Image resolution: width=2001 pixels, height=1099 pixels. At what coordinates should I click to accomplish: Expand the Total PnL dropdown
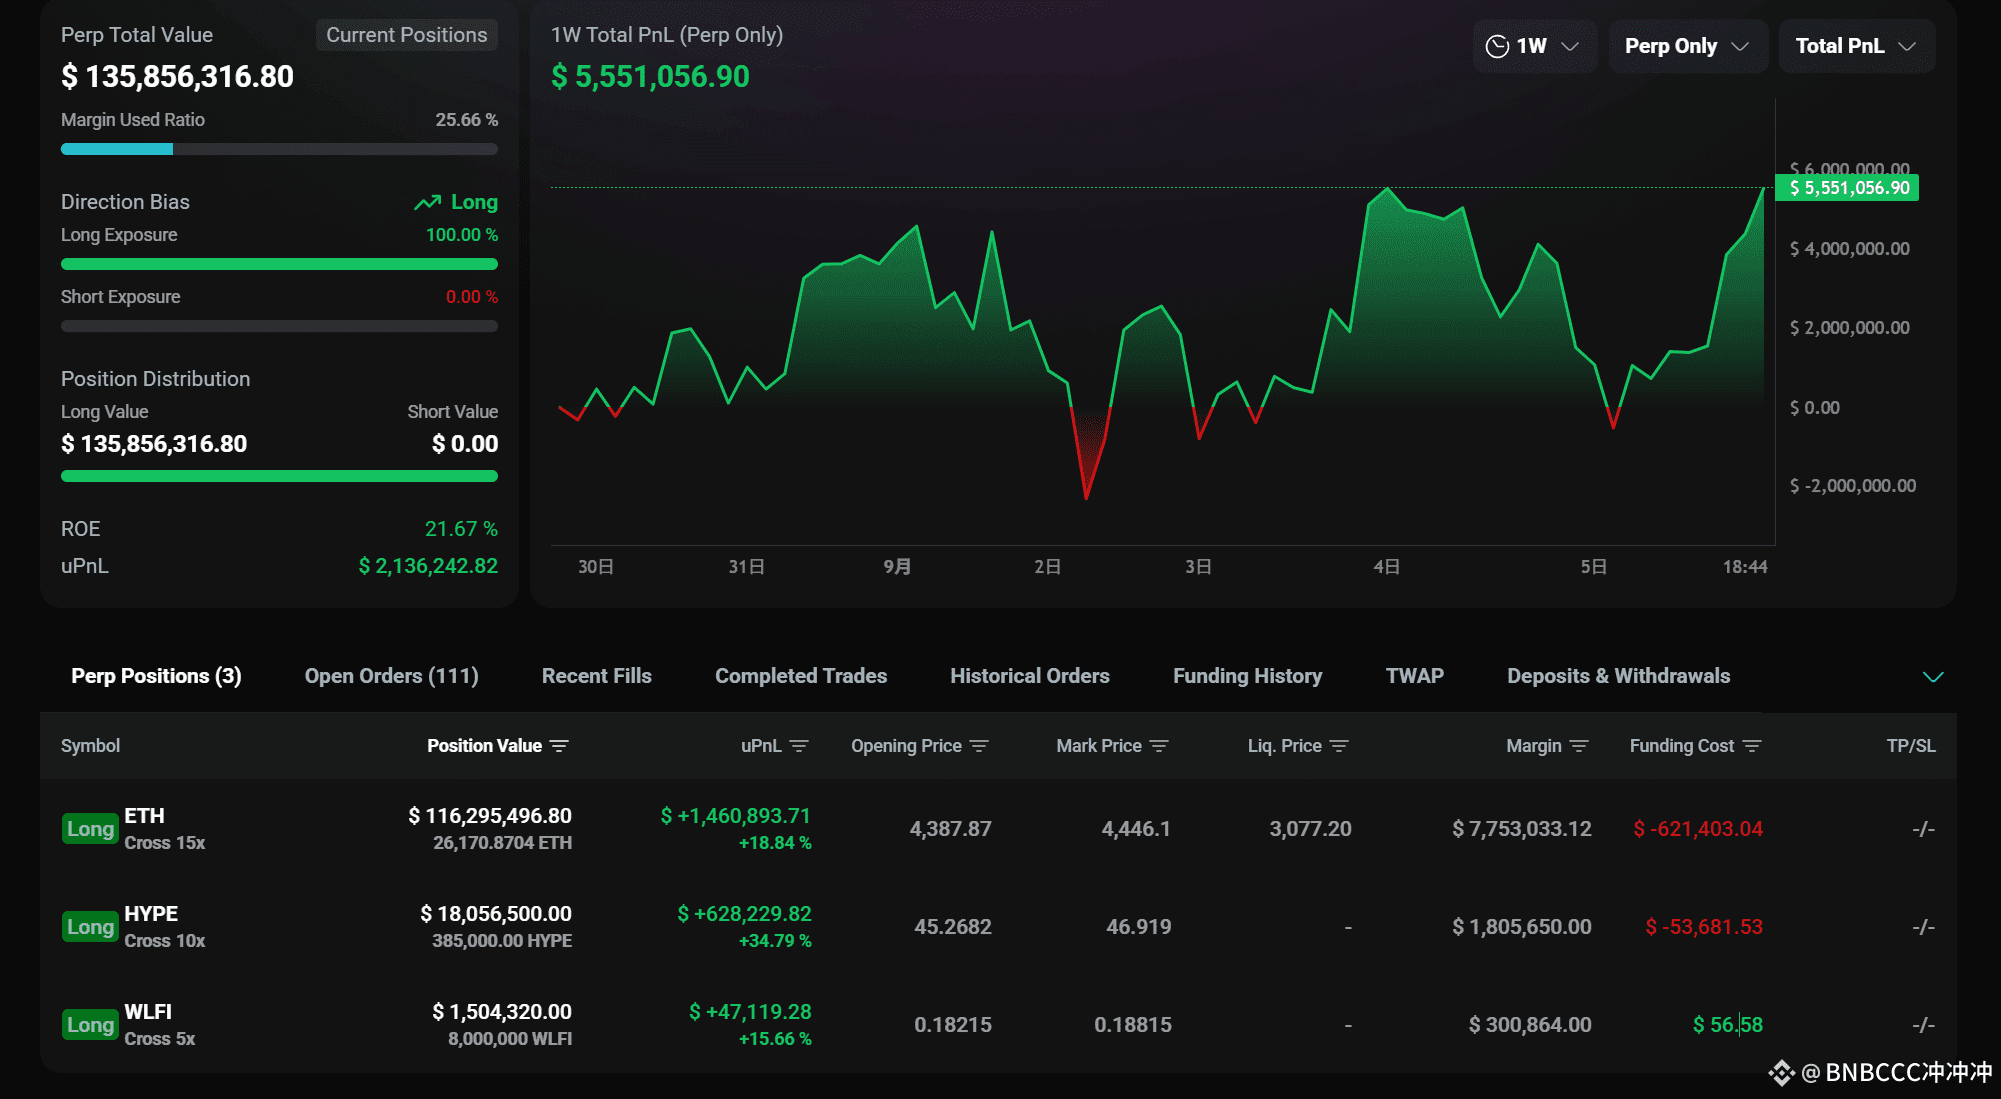pos(1856,46)
